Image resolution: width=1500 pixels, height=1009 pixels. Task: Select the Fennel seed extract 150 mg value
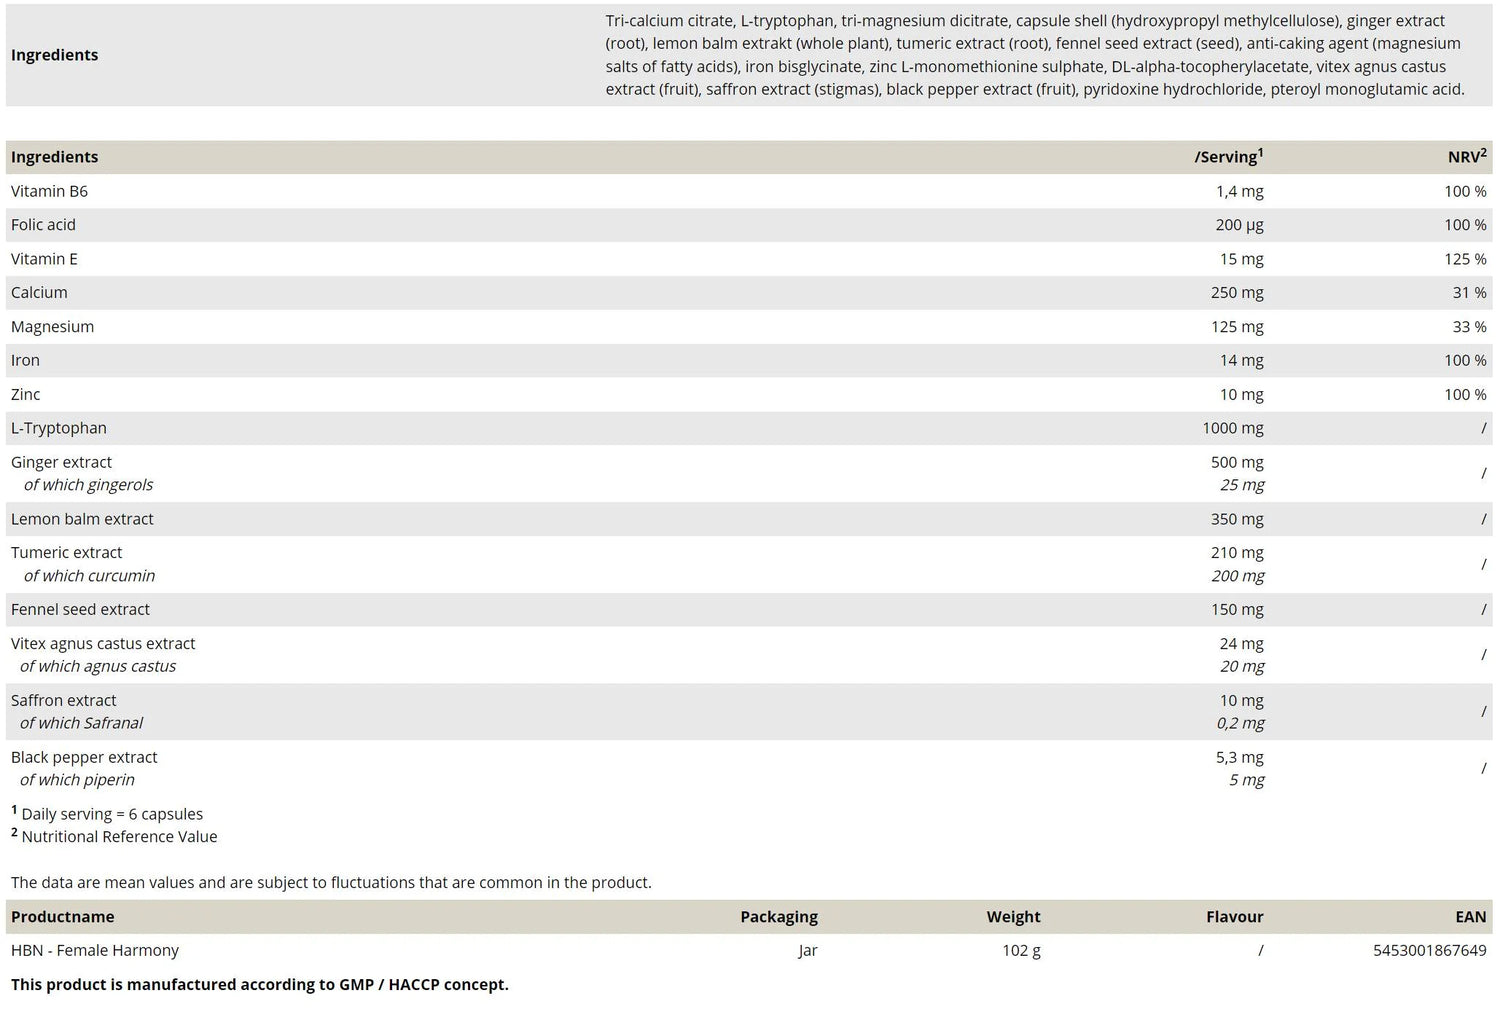[1237, 609]
